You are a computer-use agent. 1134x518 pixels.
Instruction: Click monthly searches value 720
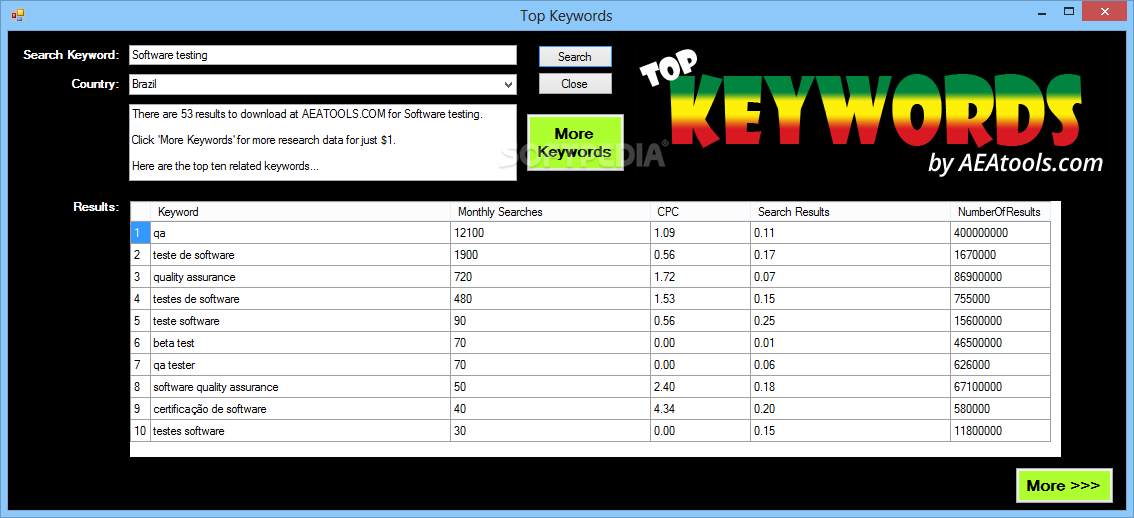tap(550, 277)
